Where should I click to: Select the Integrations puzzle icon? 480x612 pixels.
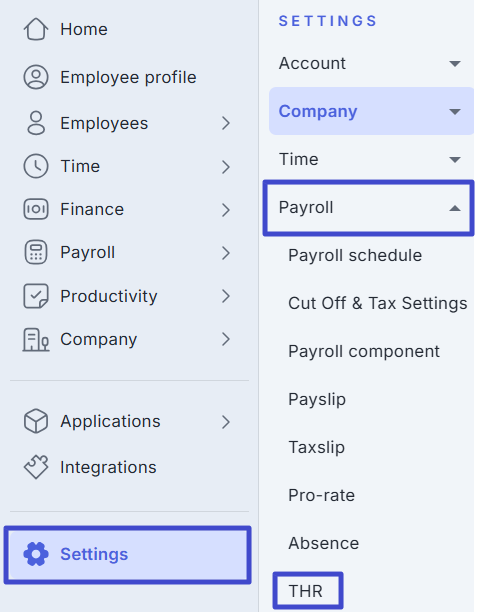pos(36,467)
